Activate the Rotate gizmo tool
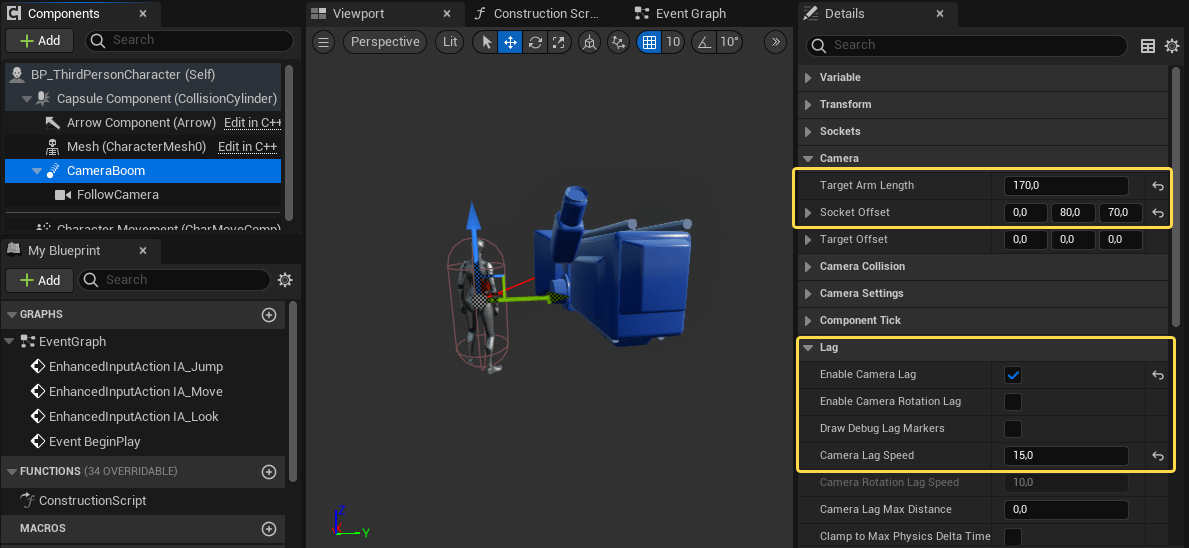This screenshot has width=1189, height=548. (535, 42)
